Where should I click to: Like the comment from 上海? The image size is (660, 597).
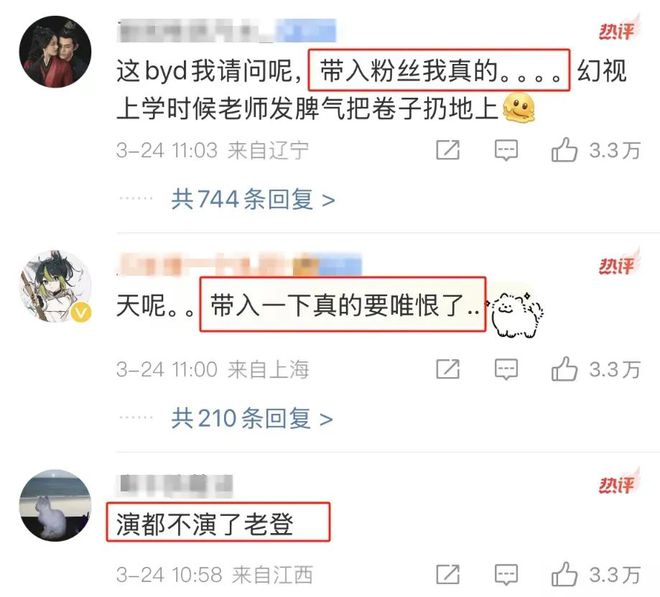pos(564,369)
